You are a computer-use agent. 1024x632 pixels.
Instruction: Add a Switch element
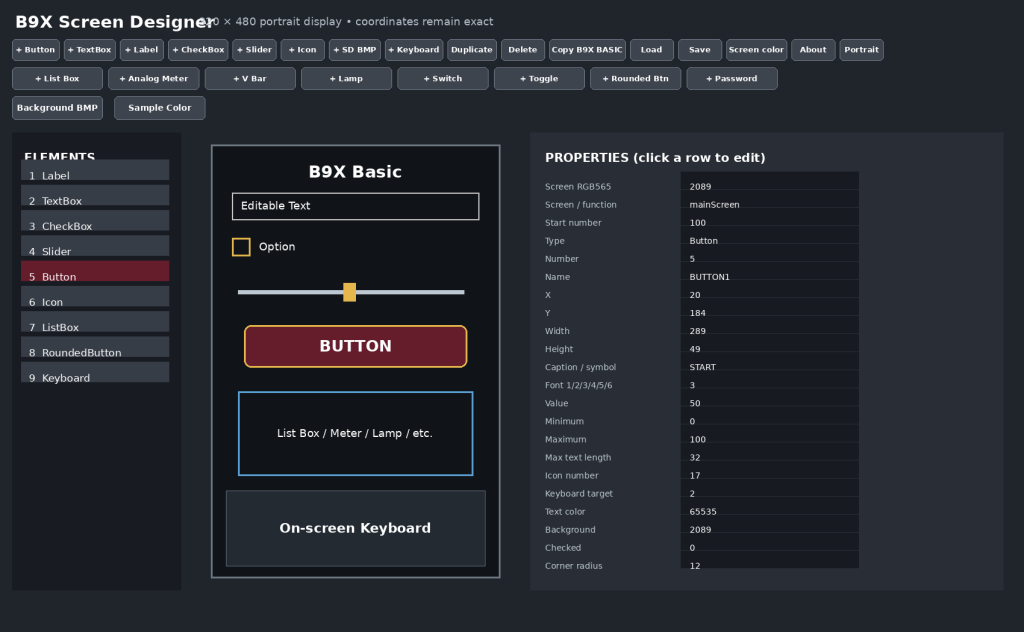pos(443,78)
